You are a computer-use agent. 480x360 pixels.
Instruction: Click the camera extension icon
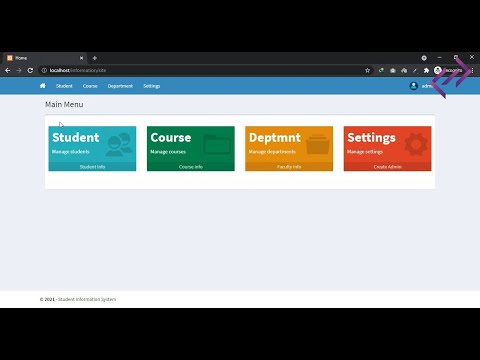tap(393, 70)
